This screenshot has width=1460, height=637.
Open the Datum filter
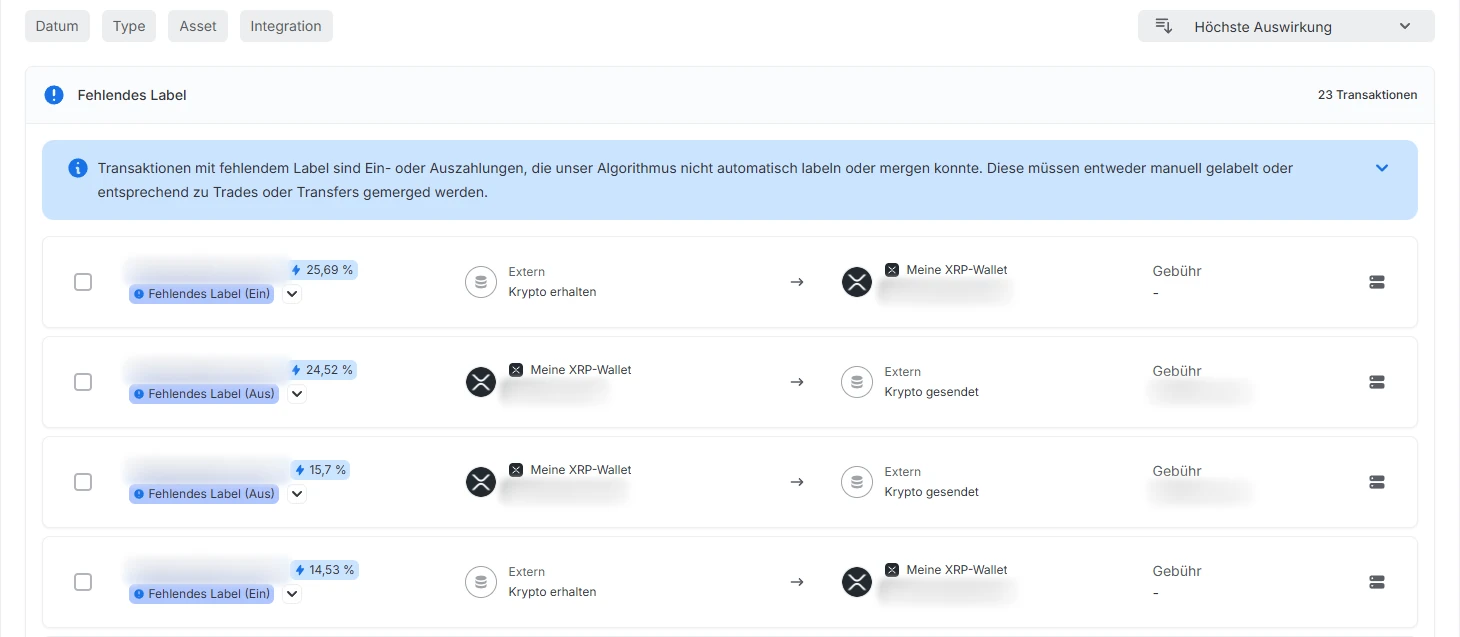[x=57, y=26]
